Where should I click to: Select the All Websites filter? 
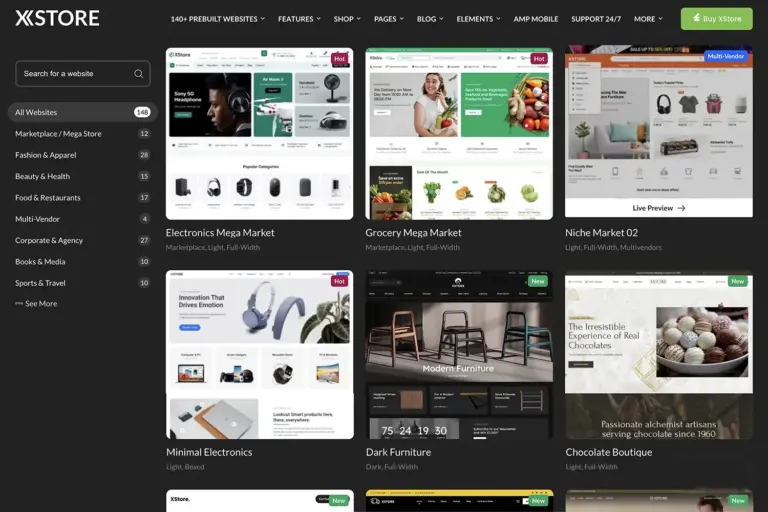pos(36,112)
